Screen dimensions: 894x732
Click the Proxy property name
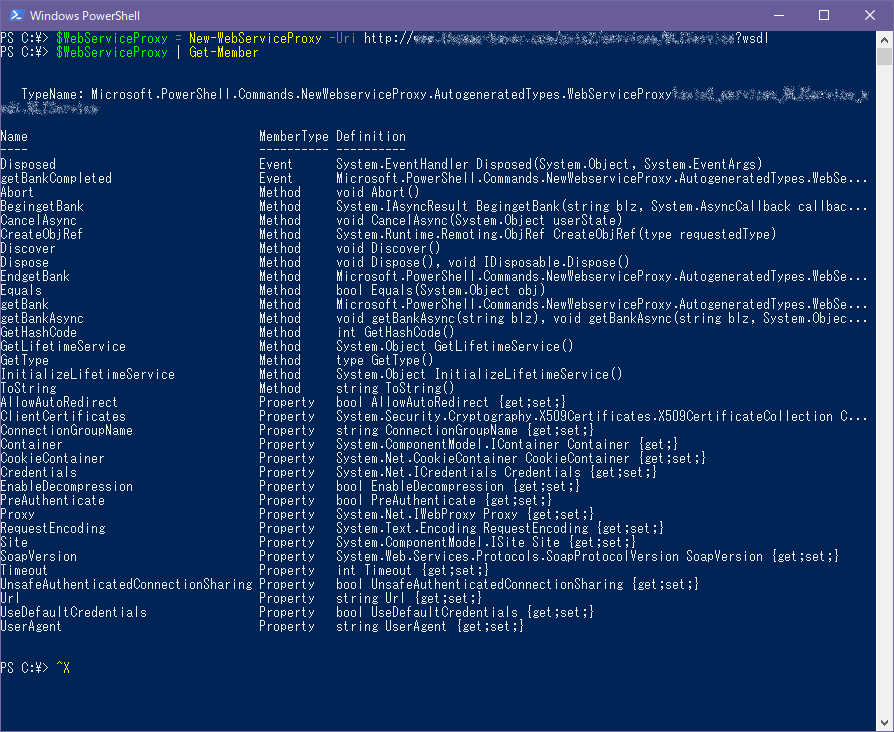[x=18, y=514]
